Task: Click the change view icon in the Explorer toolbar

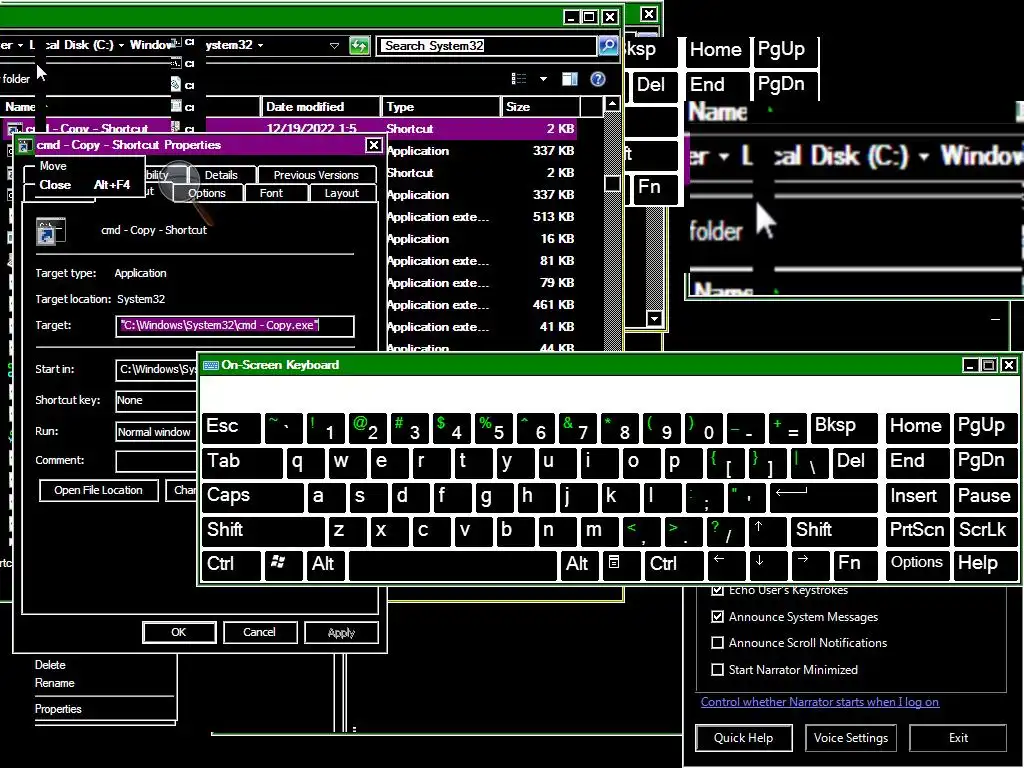Action: (519, 79)
